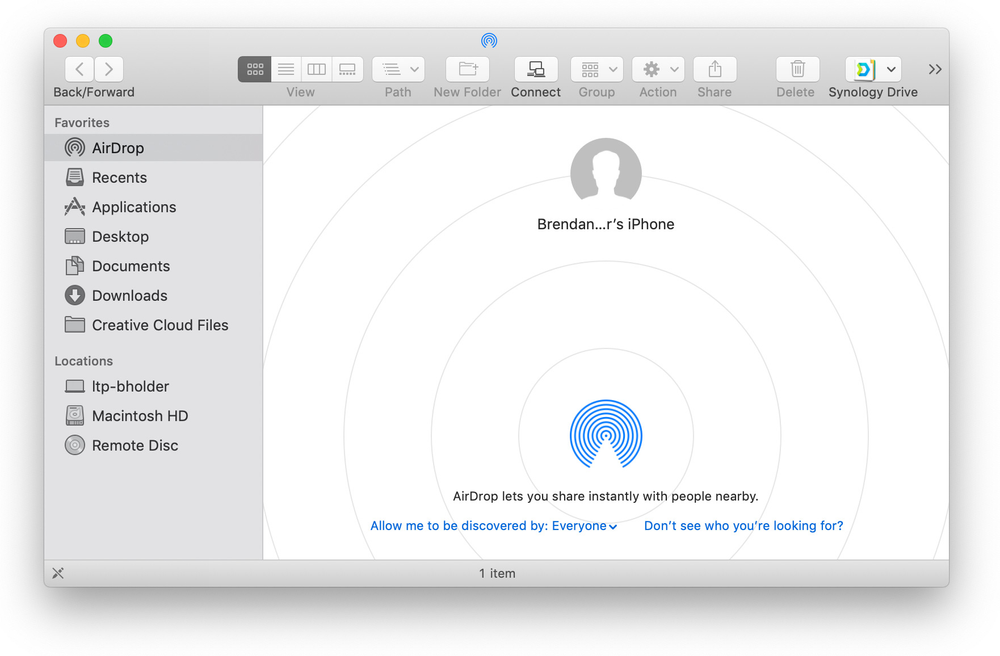Open the Action gear menu
Screen dimensions: 1000x656
(x=658, y=69)
